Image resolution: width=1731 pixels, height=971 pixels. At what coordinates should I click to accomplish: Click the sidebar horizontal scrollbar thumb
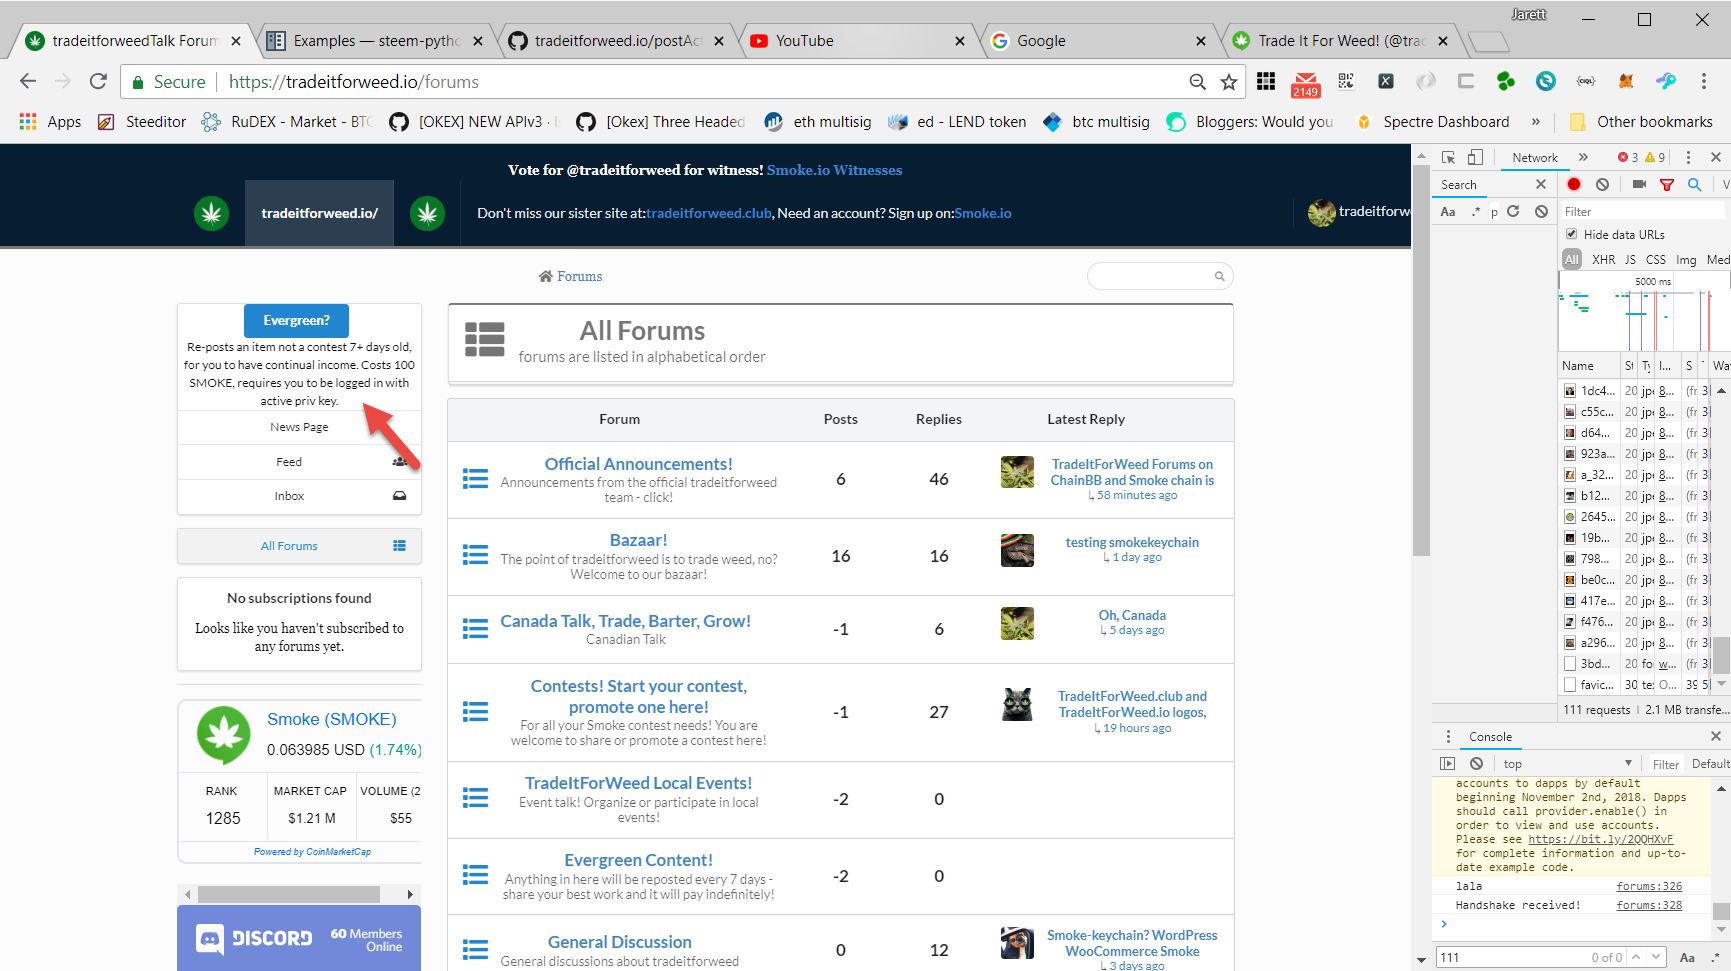point(289,894)
